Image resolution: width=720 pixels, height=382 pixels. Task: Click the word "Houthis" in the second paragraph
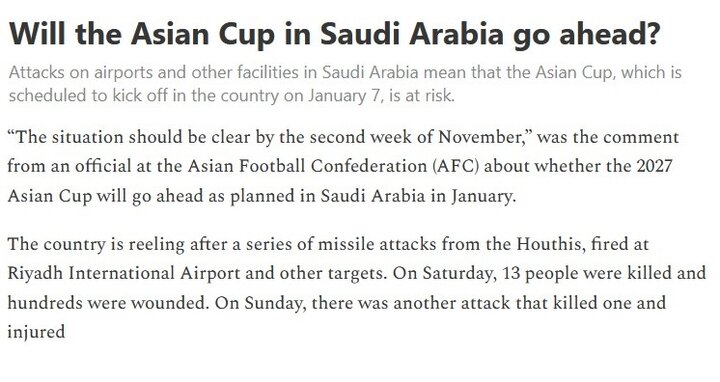pyautogui.click(x=548, y=244)
